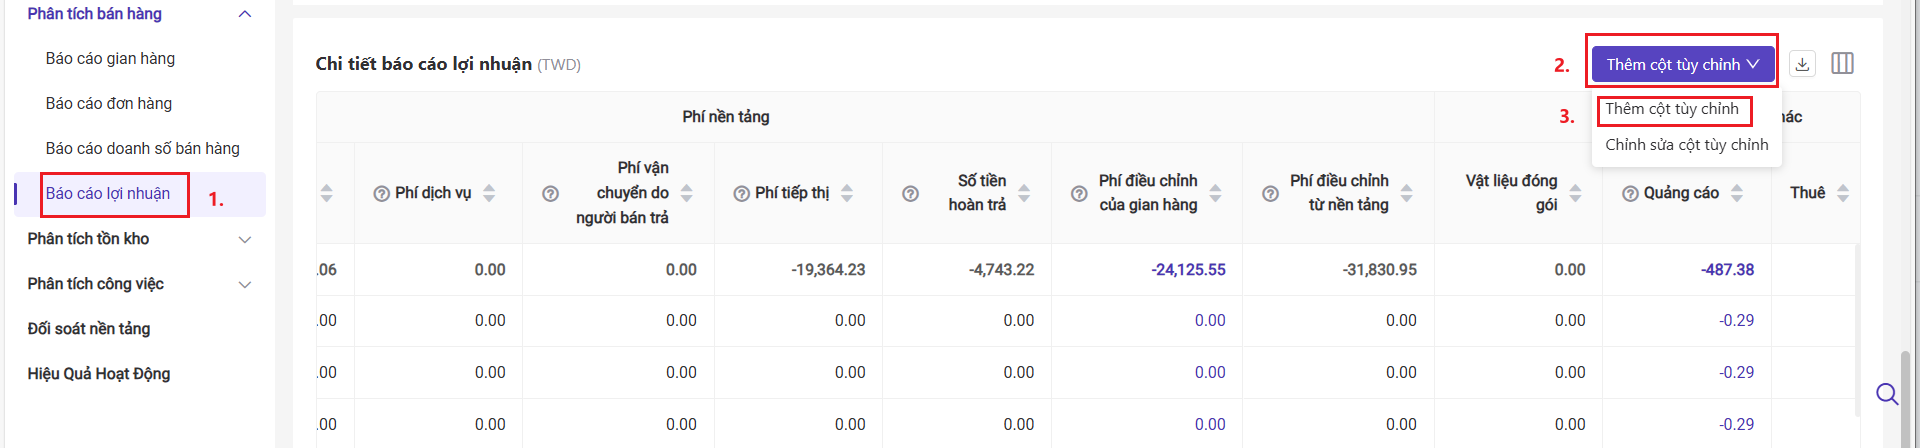The height and width of the screenshot is (448, 1920).
Task: Expand the Phân tích công việc section
Action: point(245,285)
